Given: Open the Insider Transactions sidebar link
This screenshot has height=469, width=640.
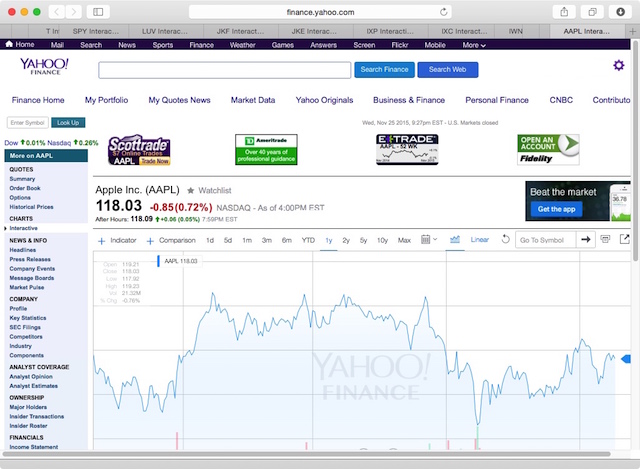Looking at the screenshot, I should coord(37,416).
